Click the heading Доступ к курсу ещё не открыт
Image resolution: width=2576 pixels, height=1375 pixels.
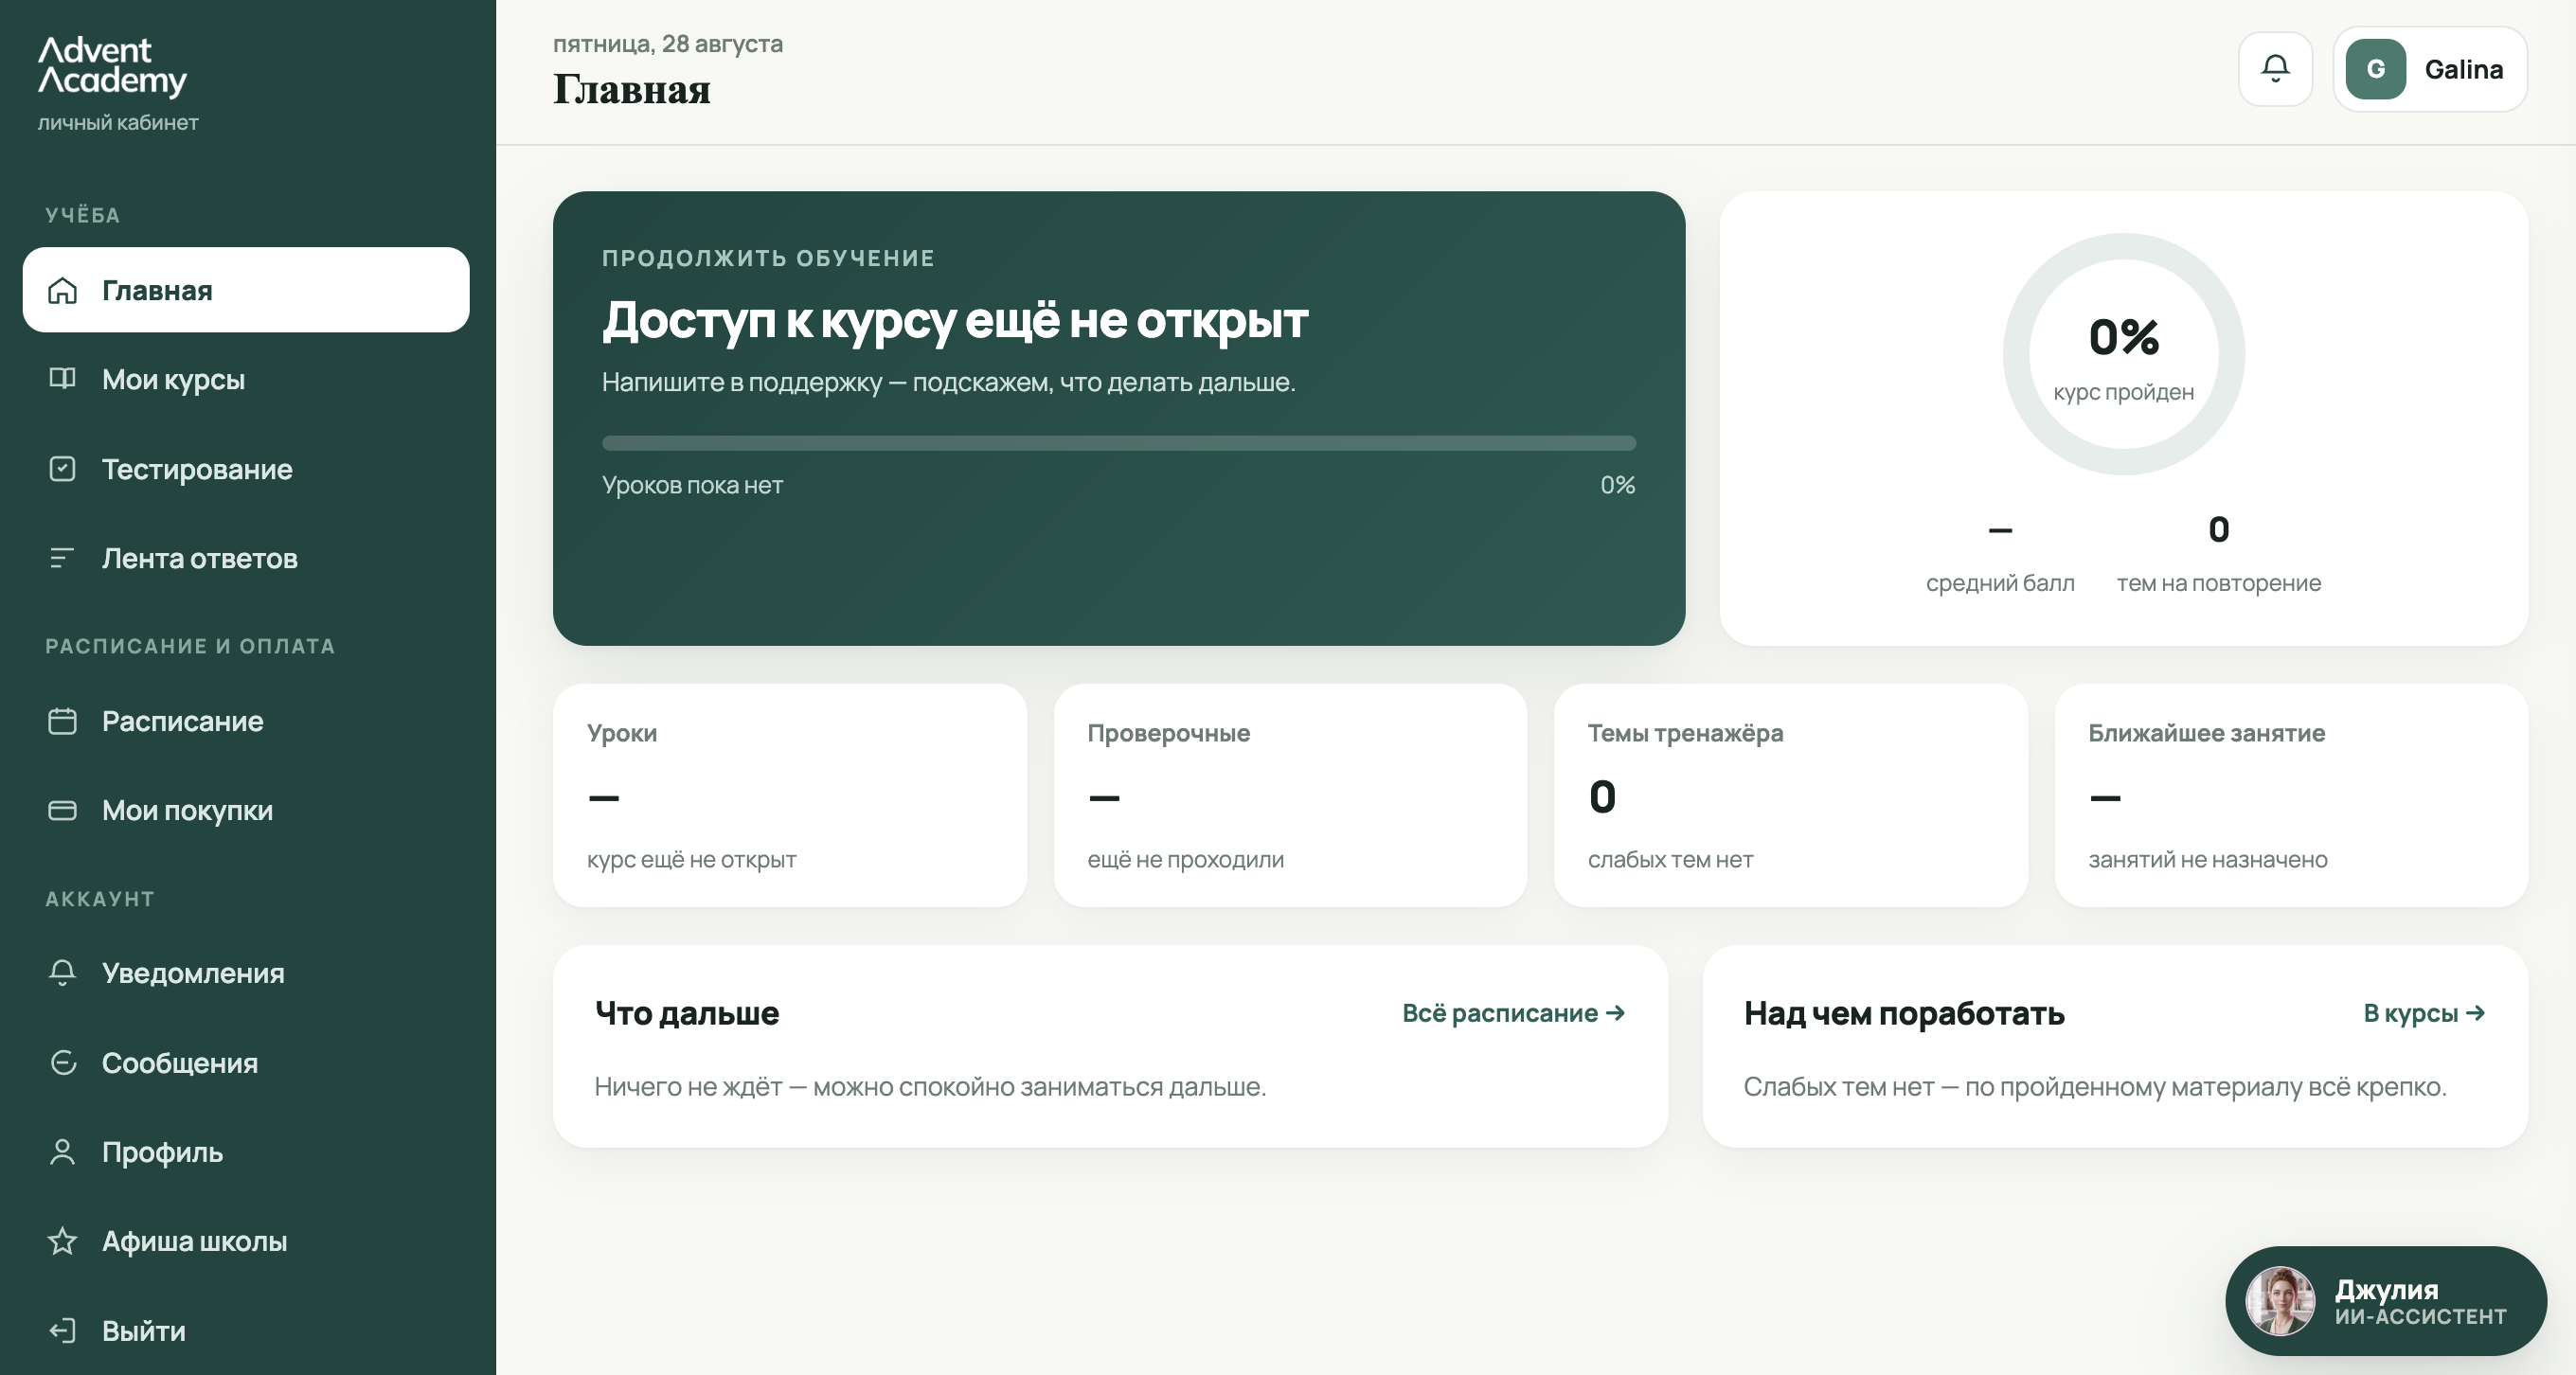[955, 321]
